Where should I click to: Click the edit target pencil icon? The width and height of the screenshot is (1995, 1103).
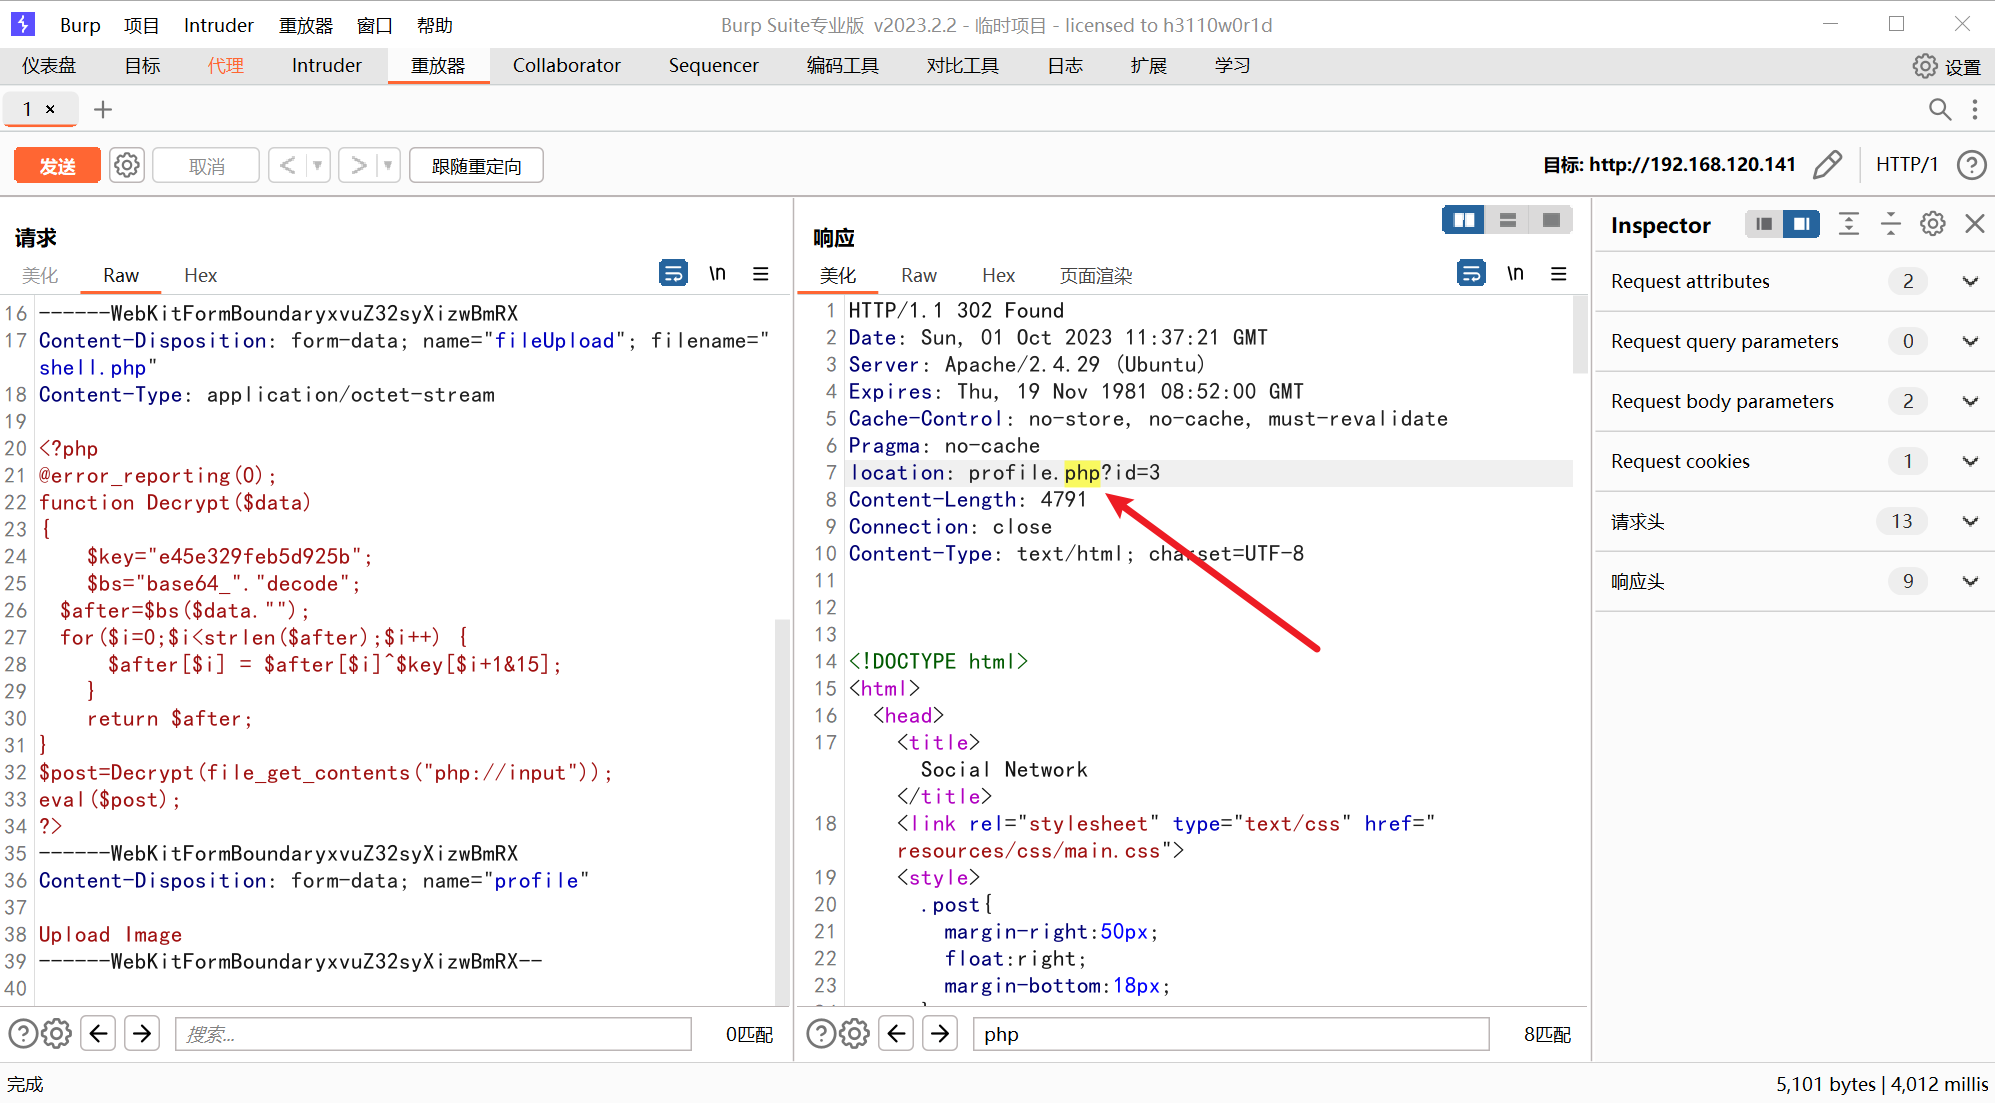(x=1827, y=165)
